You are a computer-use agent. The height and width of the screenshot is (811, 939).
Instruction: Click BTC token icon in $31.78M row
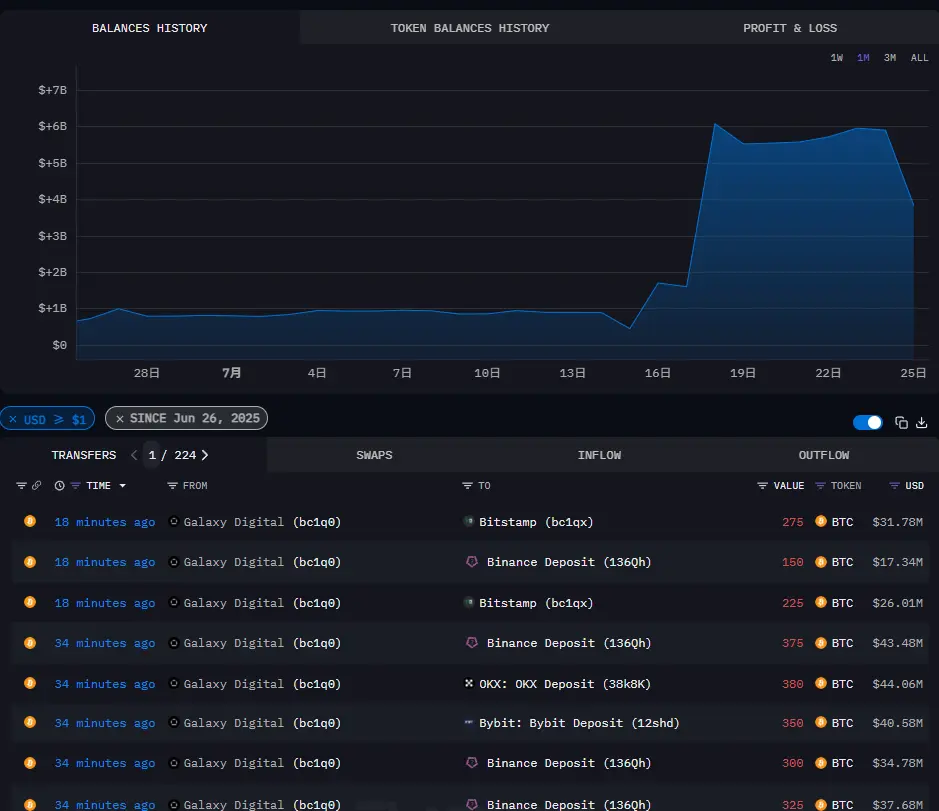tap(821, 521)
